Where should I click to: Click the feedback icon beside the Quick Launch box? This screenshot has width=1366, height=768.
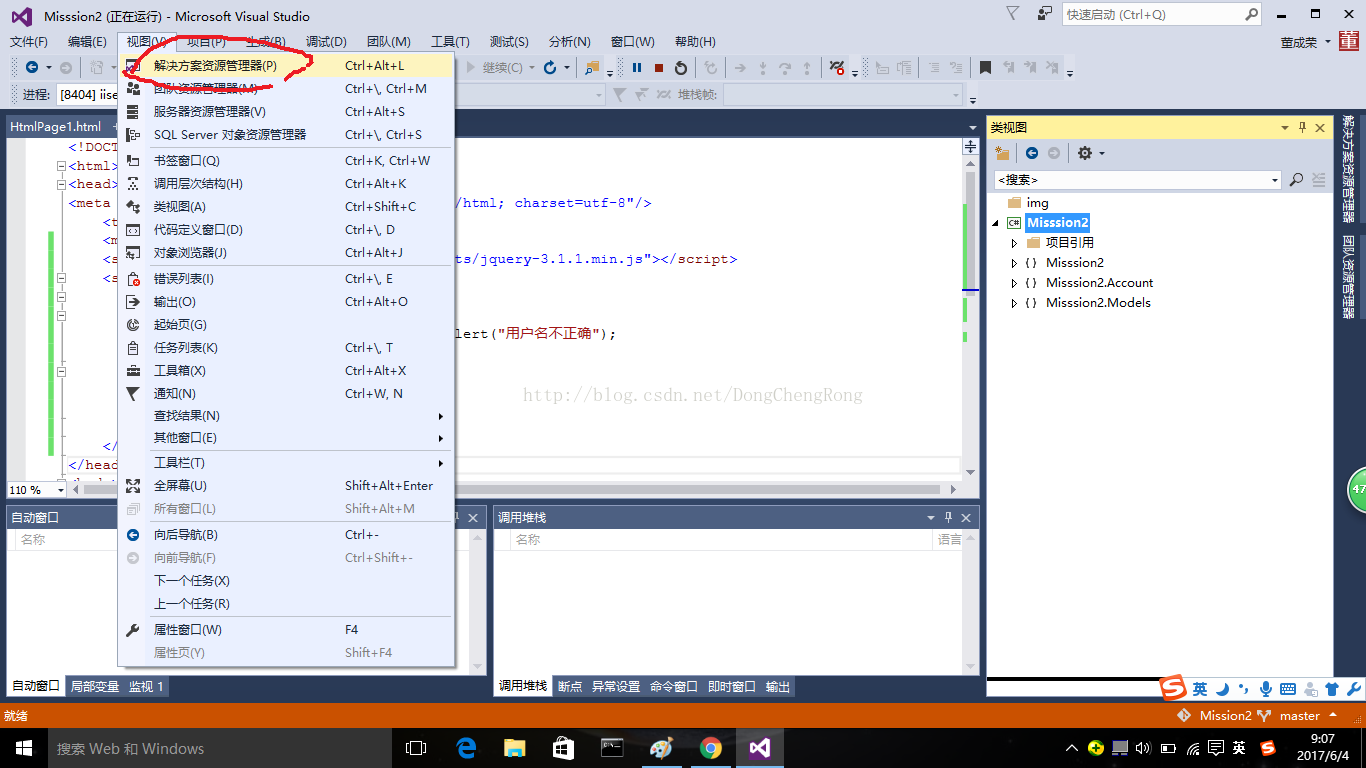click(1045, 14)
